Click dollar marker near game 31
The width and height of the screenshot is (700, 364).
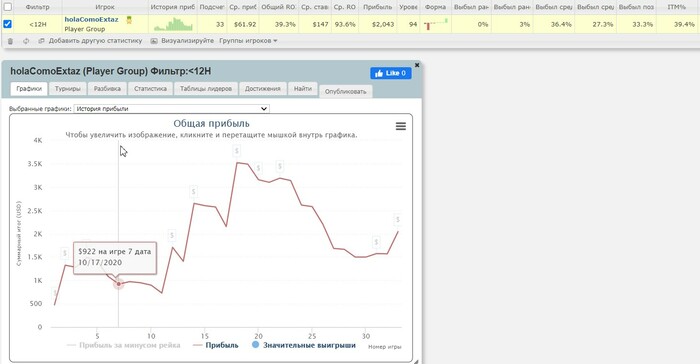[x=376, y=242]
